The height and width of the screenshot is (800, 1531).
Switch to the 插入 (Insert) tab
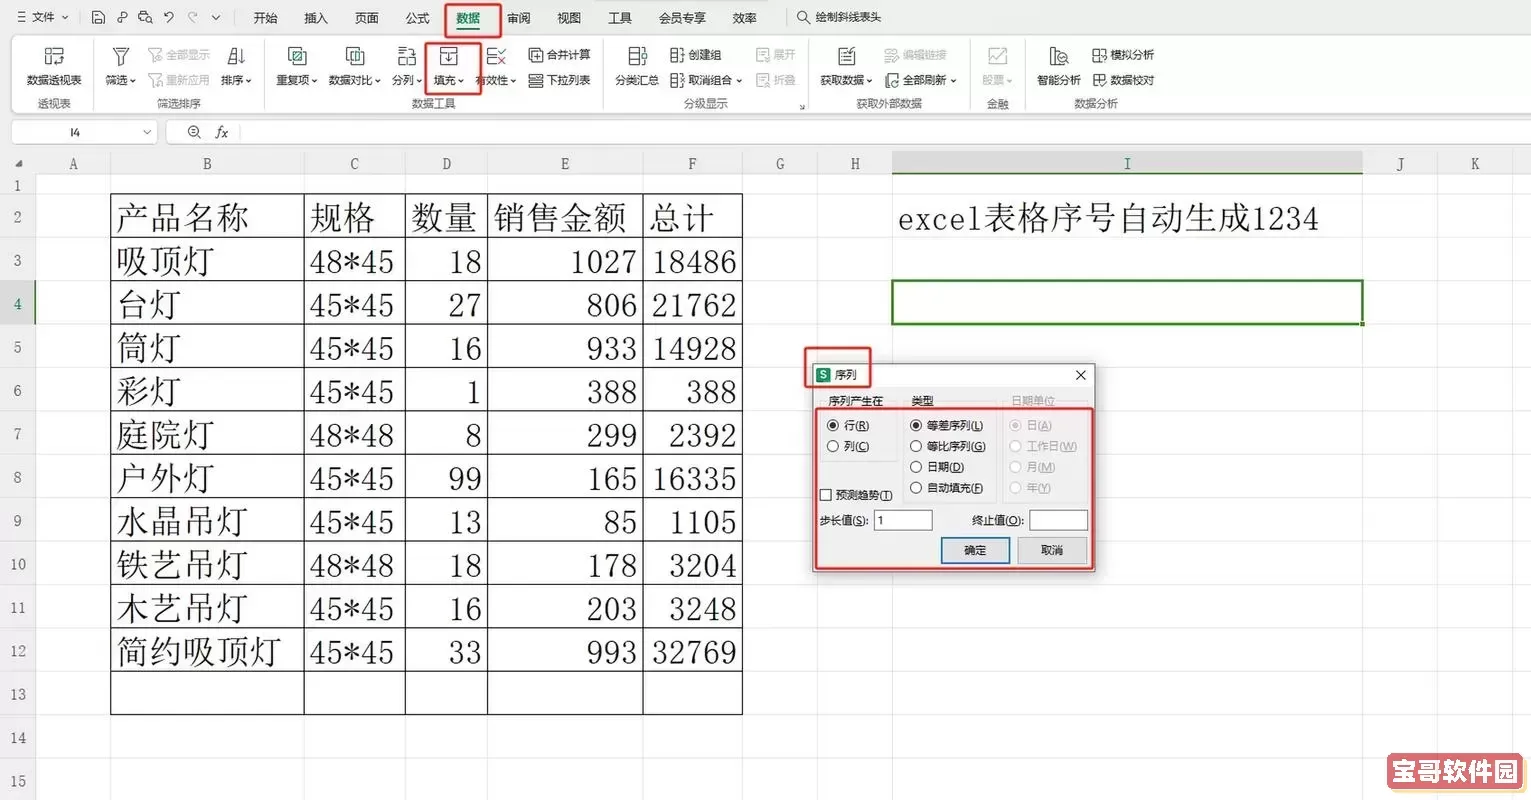[316, 18]
